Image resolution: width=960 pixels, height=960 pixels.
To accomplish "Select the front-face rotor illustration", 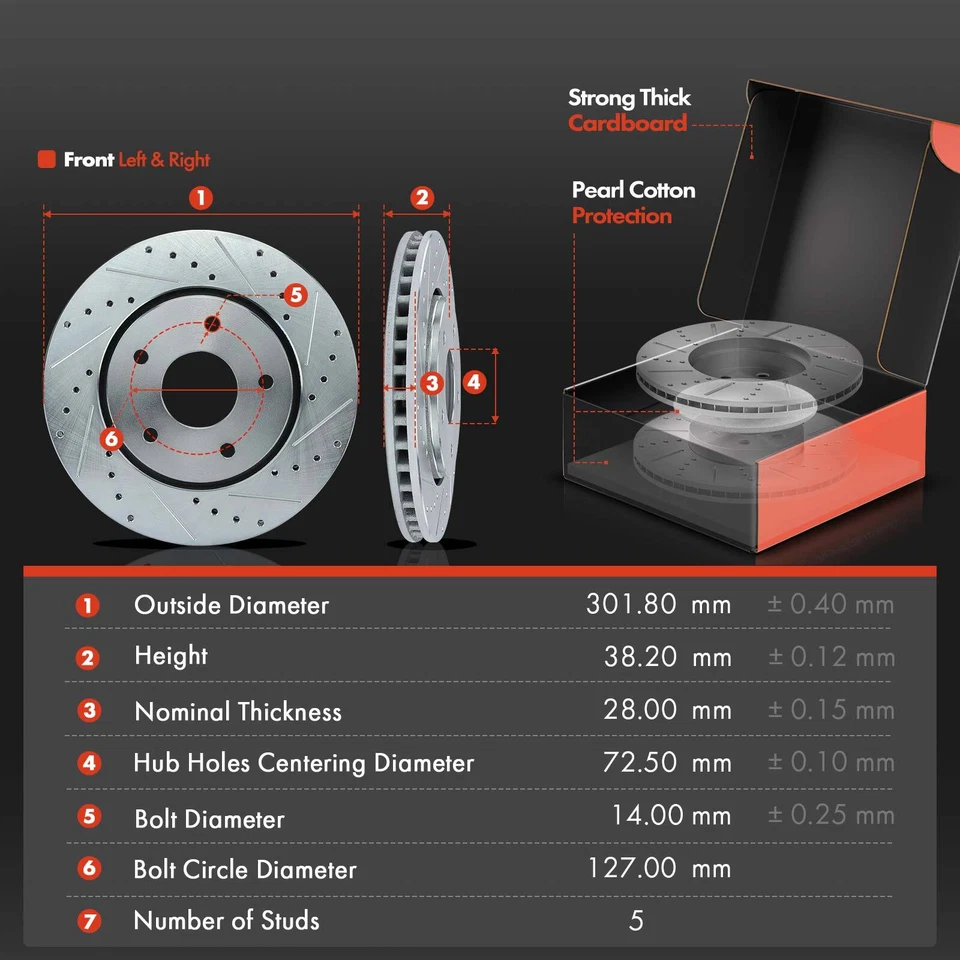I will (200, 385).
